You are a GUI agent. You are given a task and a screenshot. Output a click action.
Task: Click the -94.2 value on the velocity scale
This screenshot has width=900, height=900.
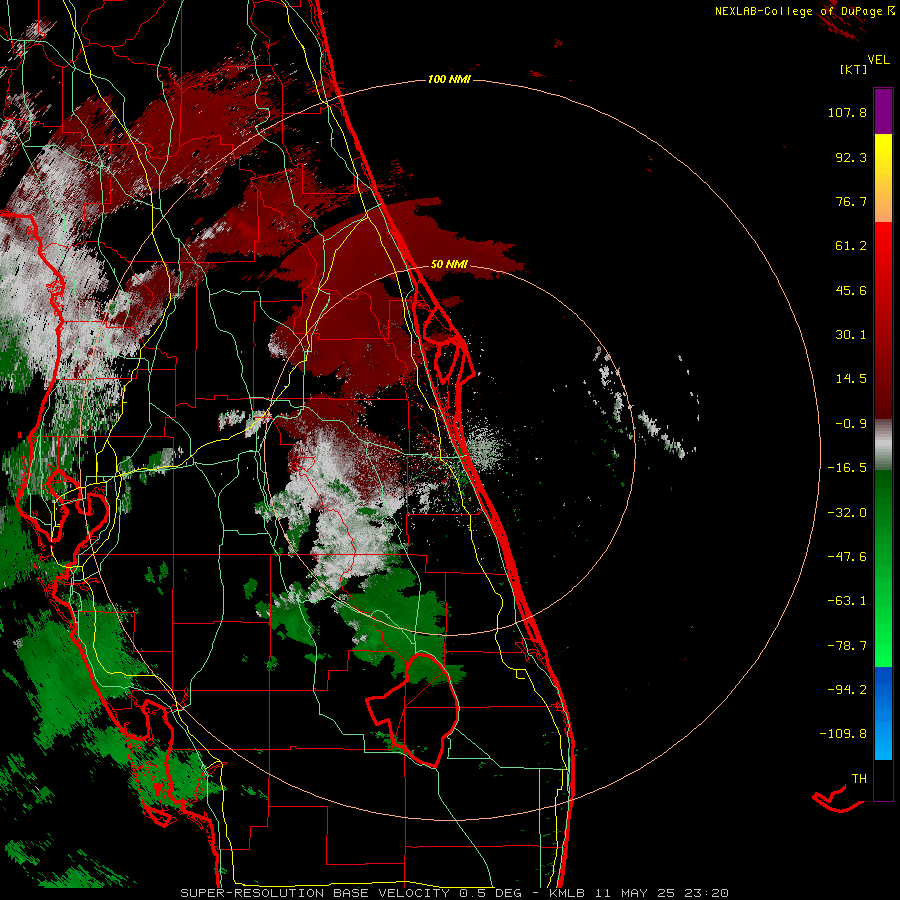click(x=847, y=689)
